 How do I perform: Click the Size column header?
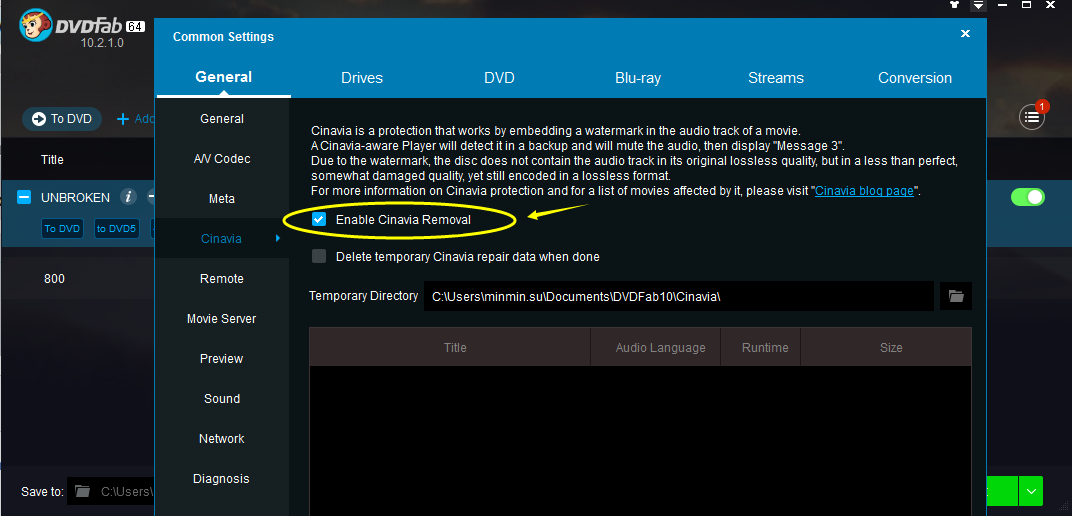coord(886,347)
